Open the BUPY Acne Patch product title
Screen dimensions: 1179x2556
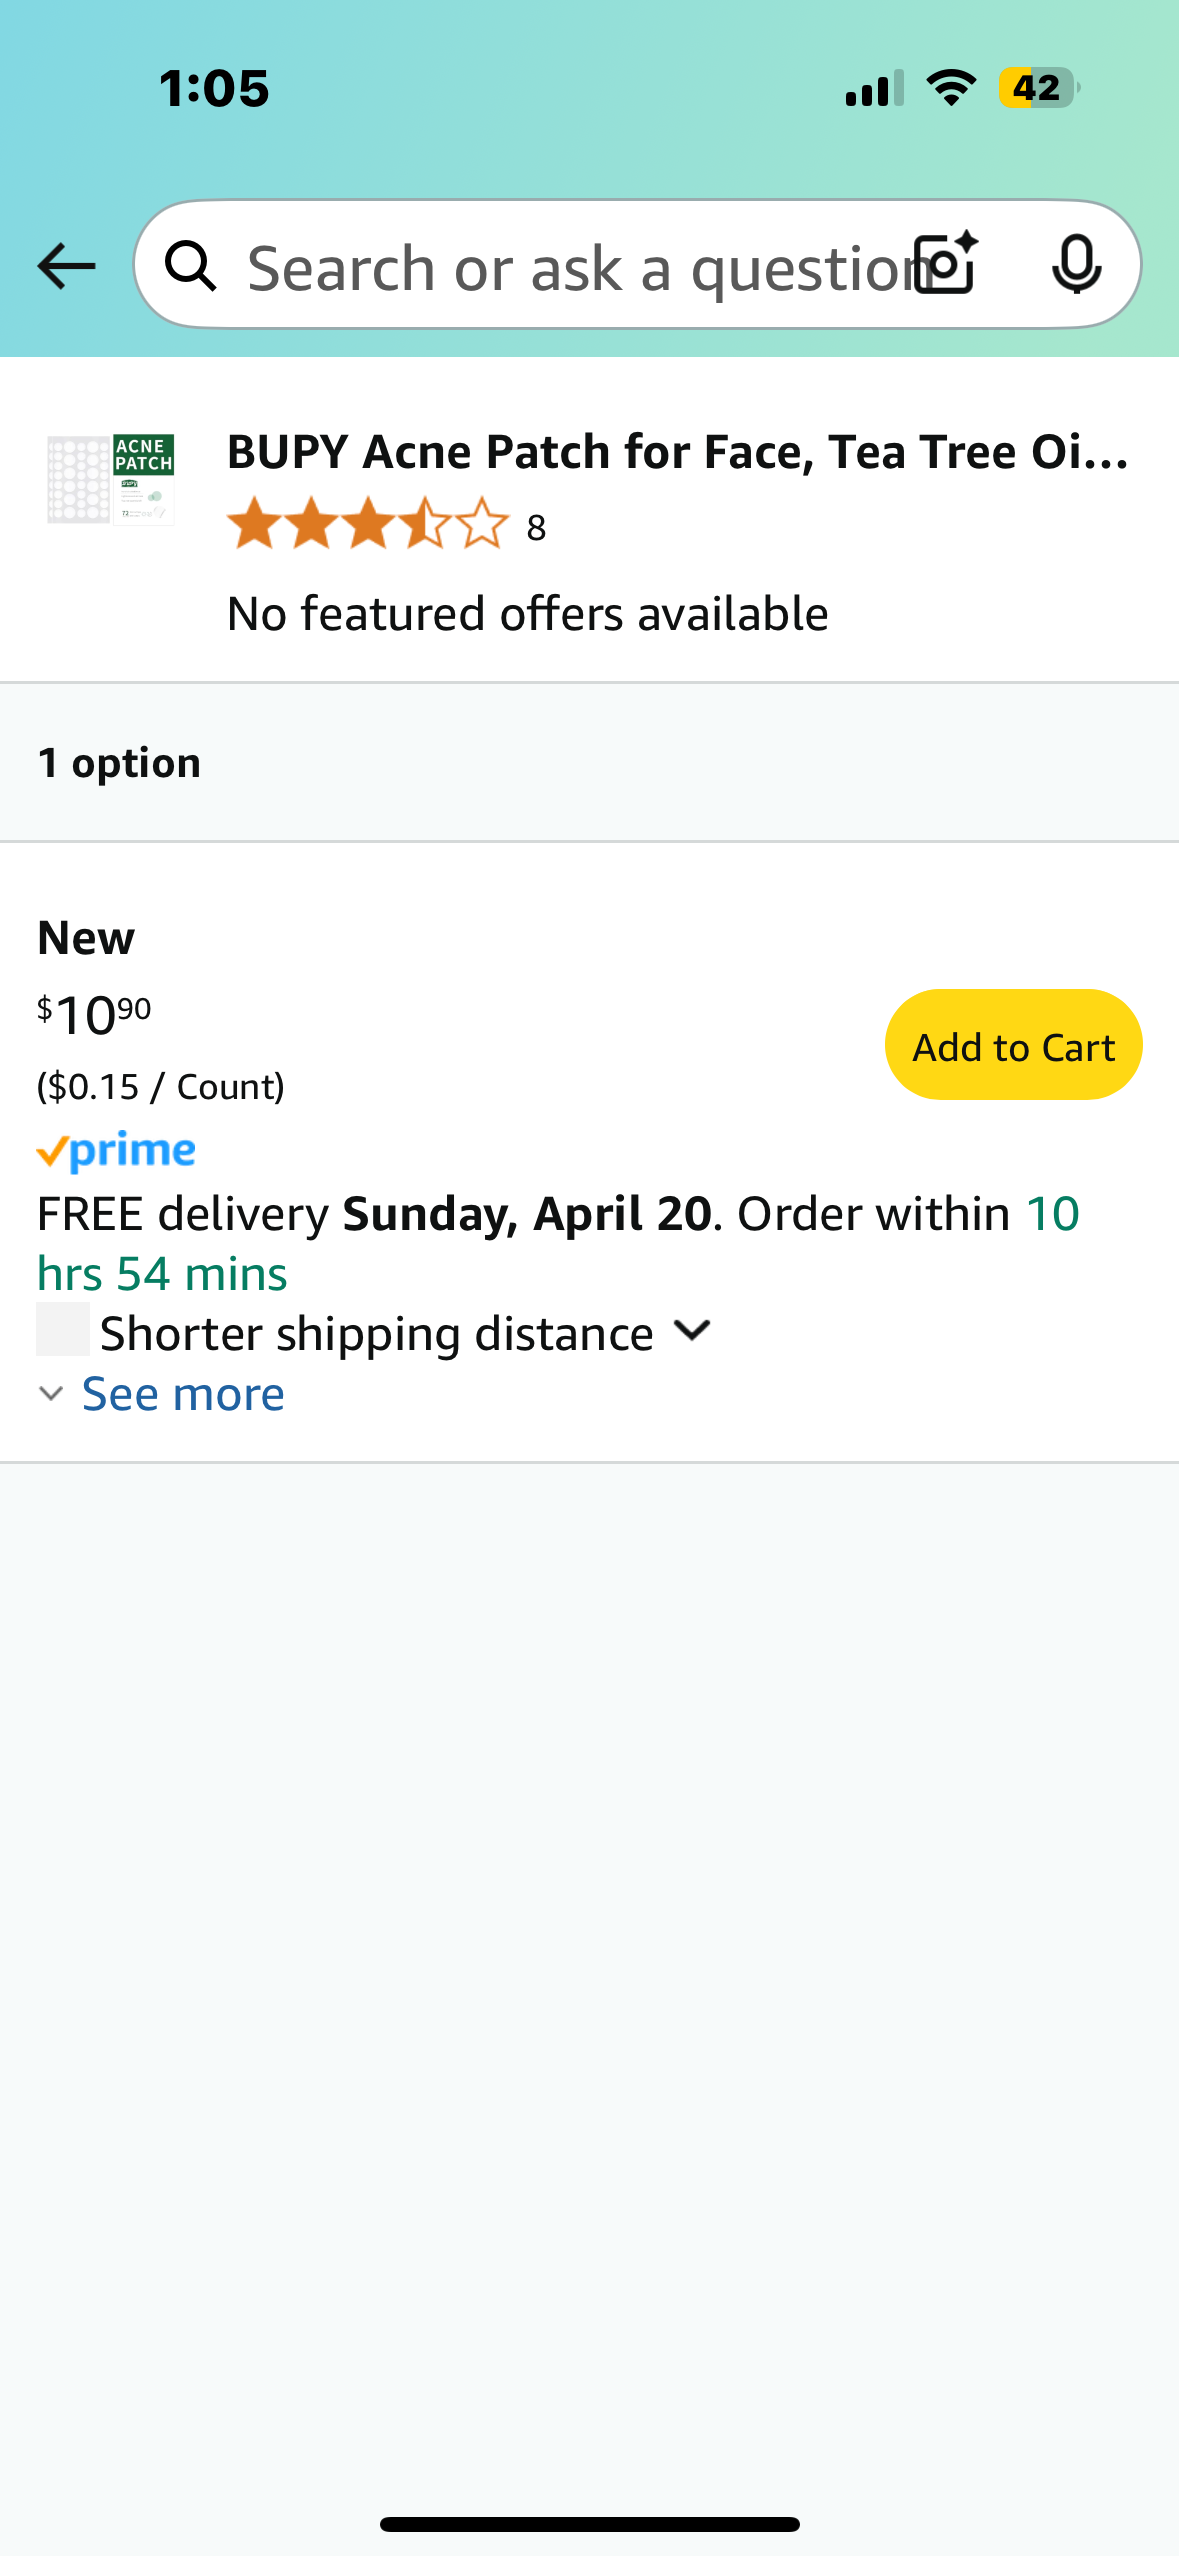[677, 452]
